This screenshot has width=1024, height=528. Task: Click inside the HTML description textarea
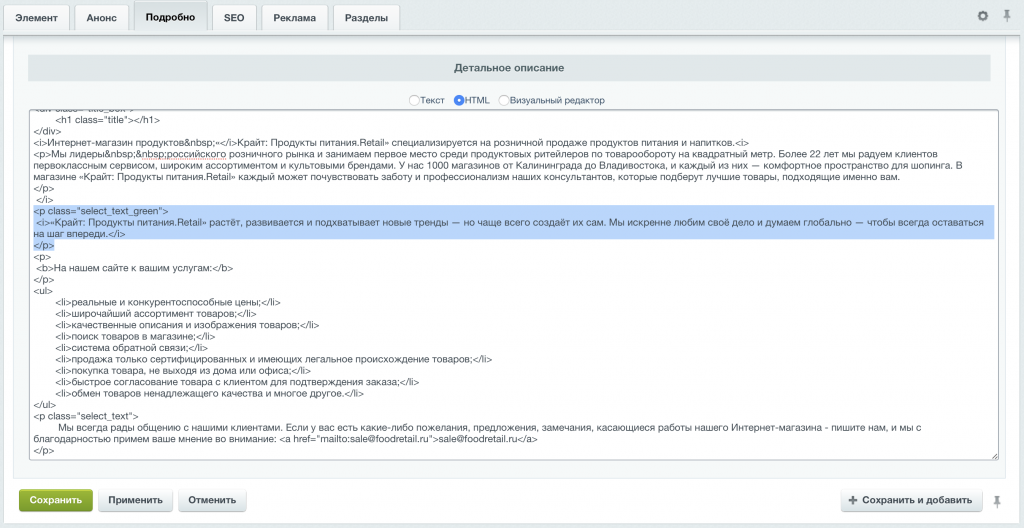[x=514, y=285]
